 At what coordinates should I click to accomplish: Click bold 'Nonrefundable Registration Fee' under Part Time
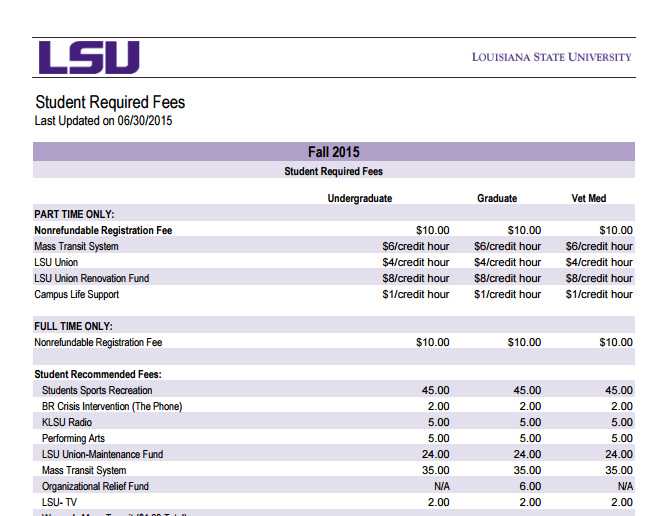[103, 230]
